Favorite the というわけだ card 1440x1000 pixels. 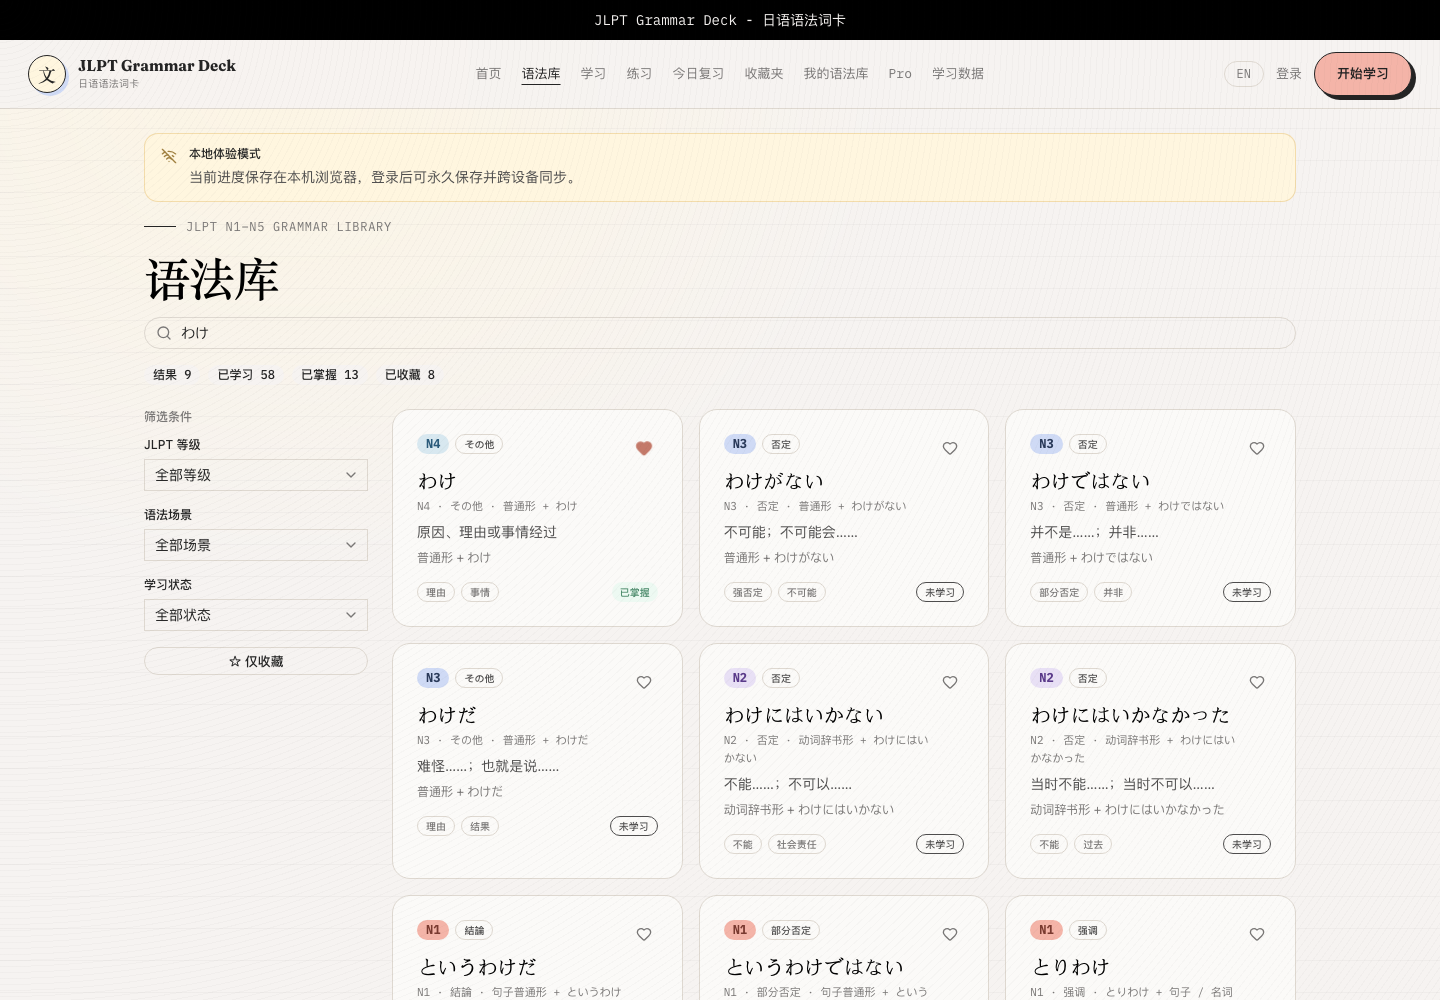[644, 934]
